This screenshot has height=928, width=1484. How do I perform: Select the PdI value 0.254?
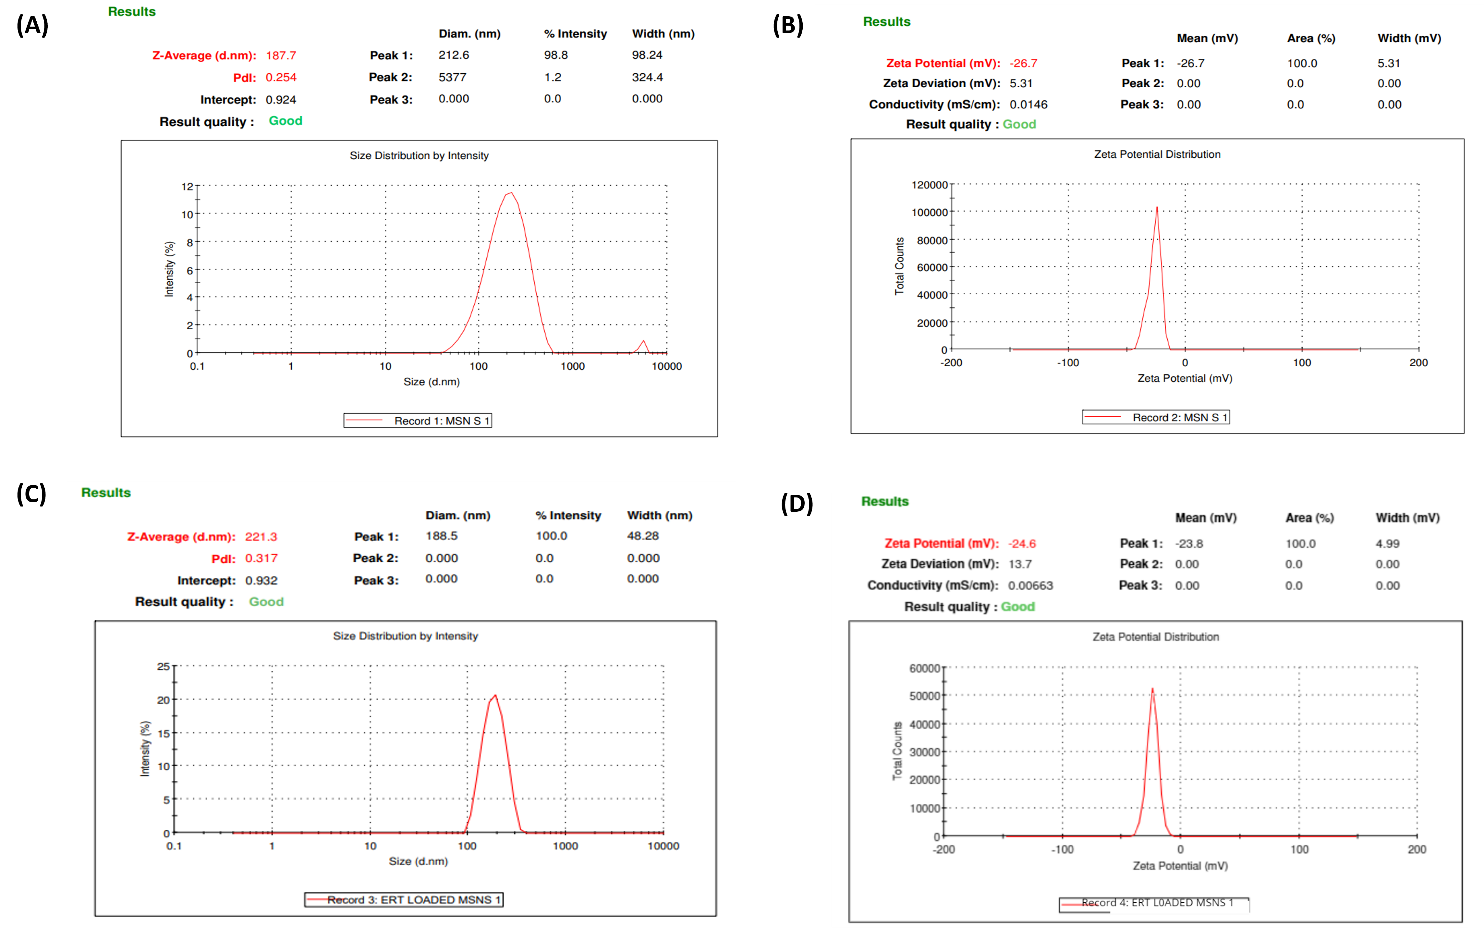[281, 77]
